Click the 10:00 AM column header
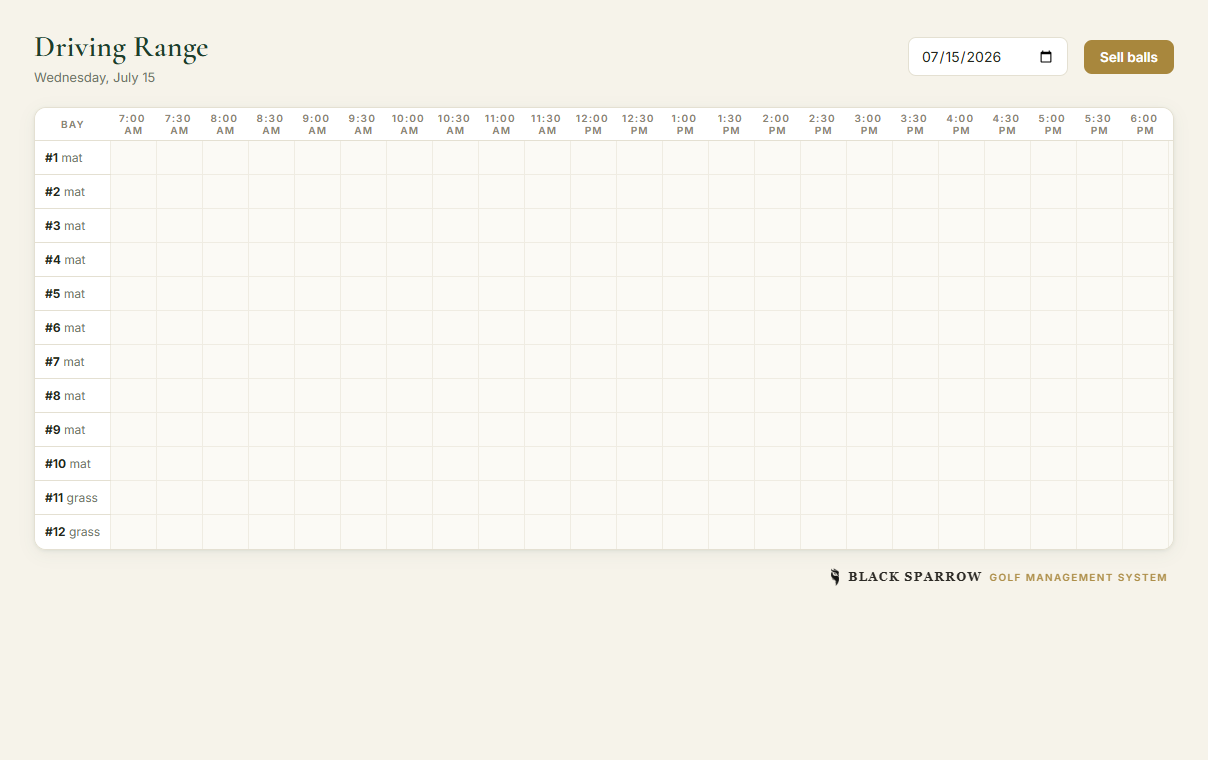1208x760 pixels. click(410, 124)
